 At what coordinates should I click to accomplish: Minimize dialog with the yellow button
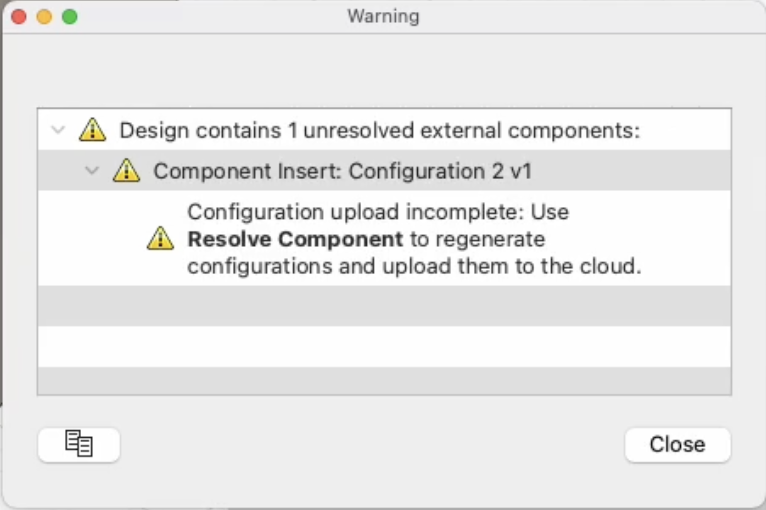(x=44, y=17)
